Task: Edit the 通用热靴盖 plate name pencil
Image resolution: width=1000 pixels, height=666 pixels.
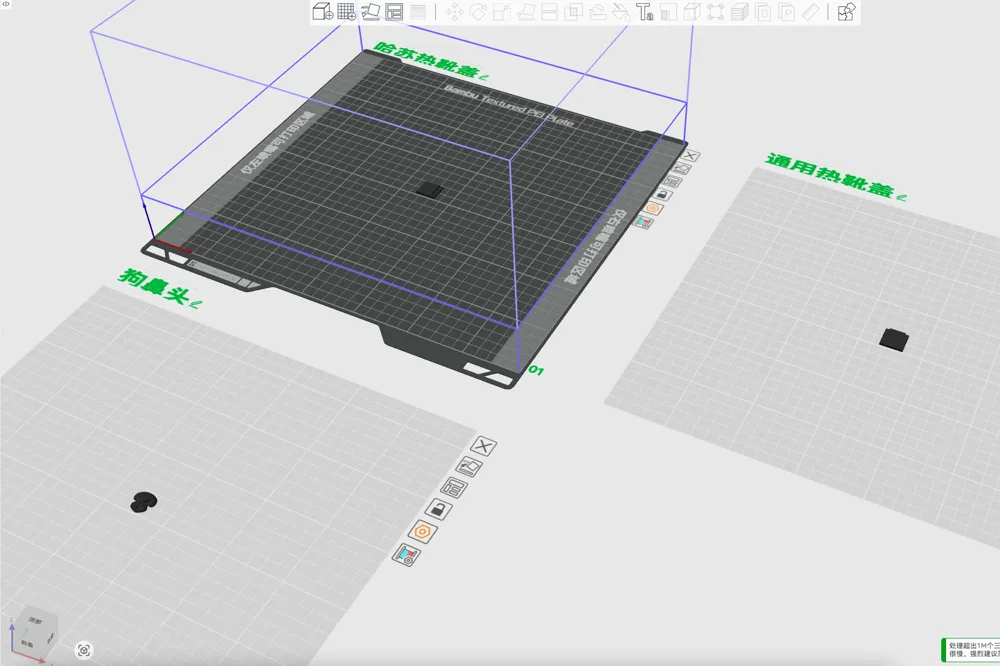Action: (x=901, y=197)
